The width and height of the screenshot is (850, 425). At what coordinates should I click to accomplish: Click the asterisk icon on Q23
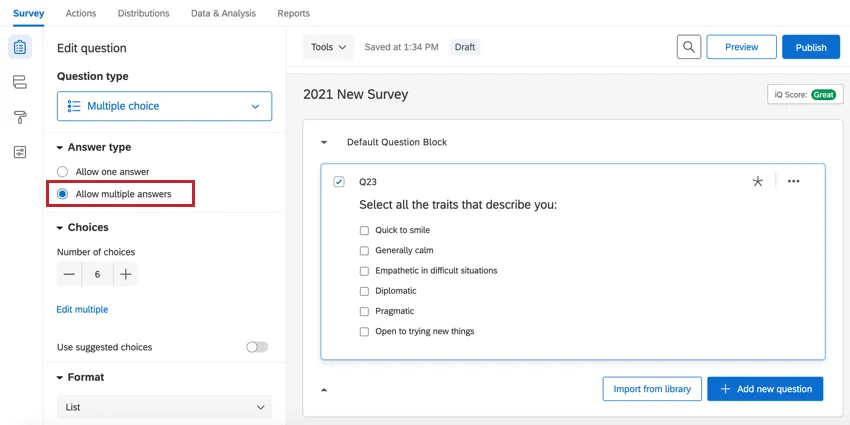point(757,181)
